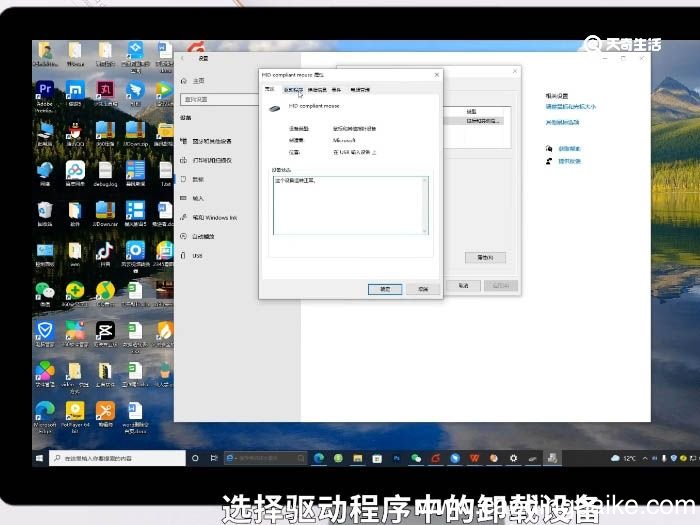Click 确定 (OK) in HID-compliant mouse properties

click(385, 289)
